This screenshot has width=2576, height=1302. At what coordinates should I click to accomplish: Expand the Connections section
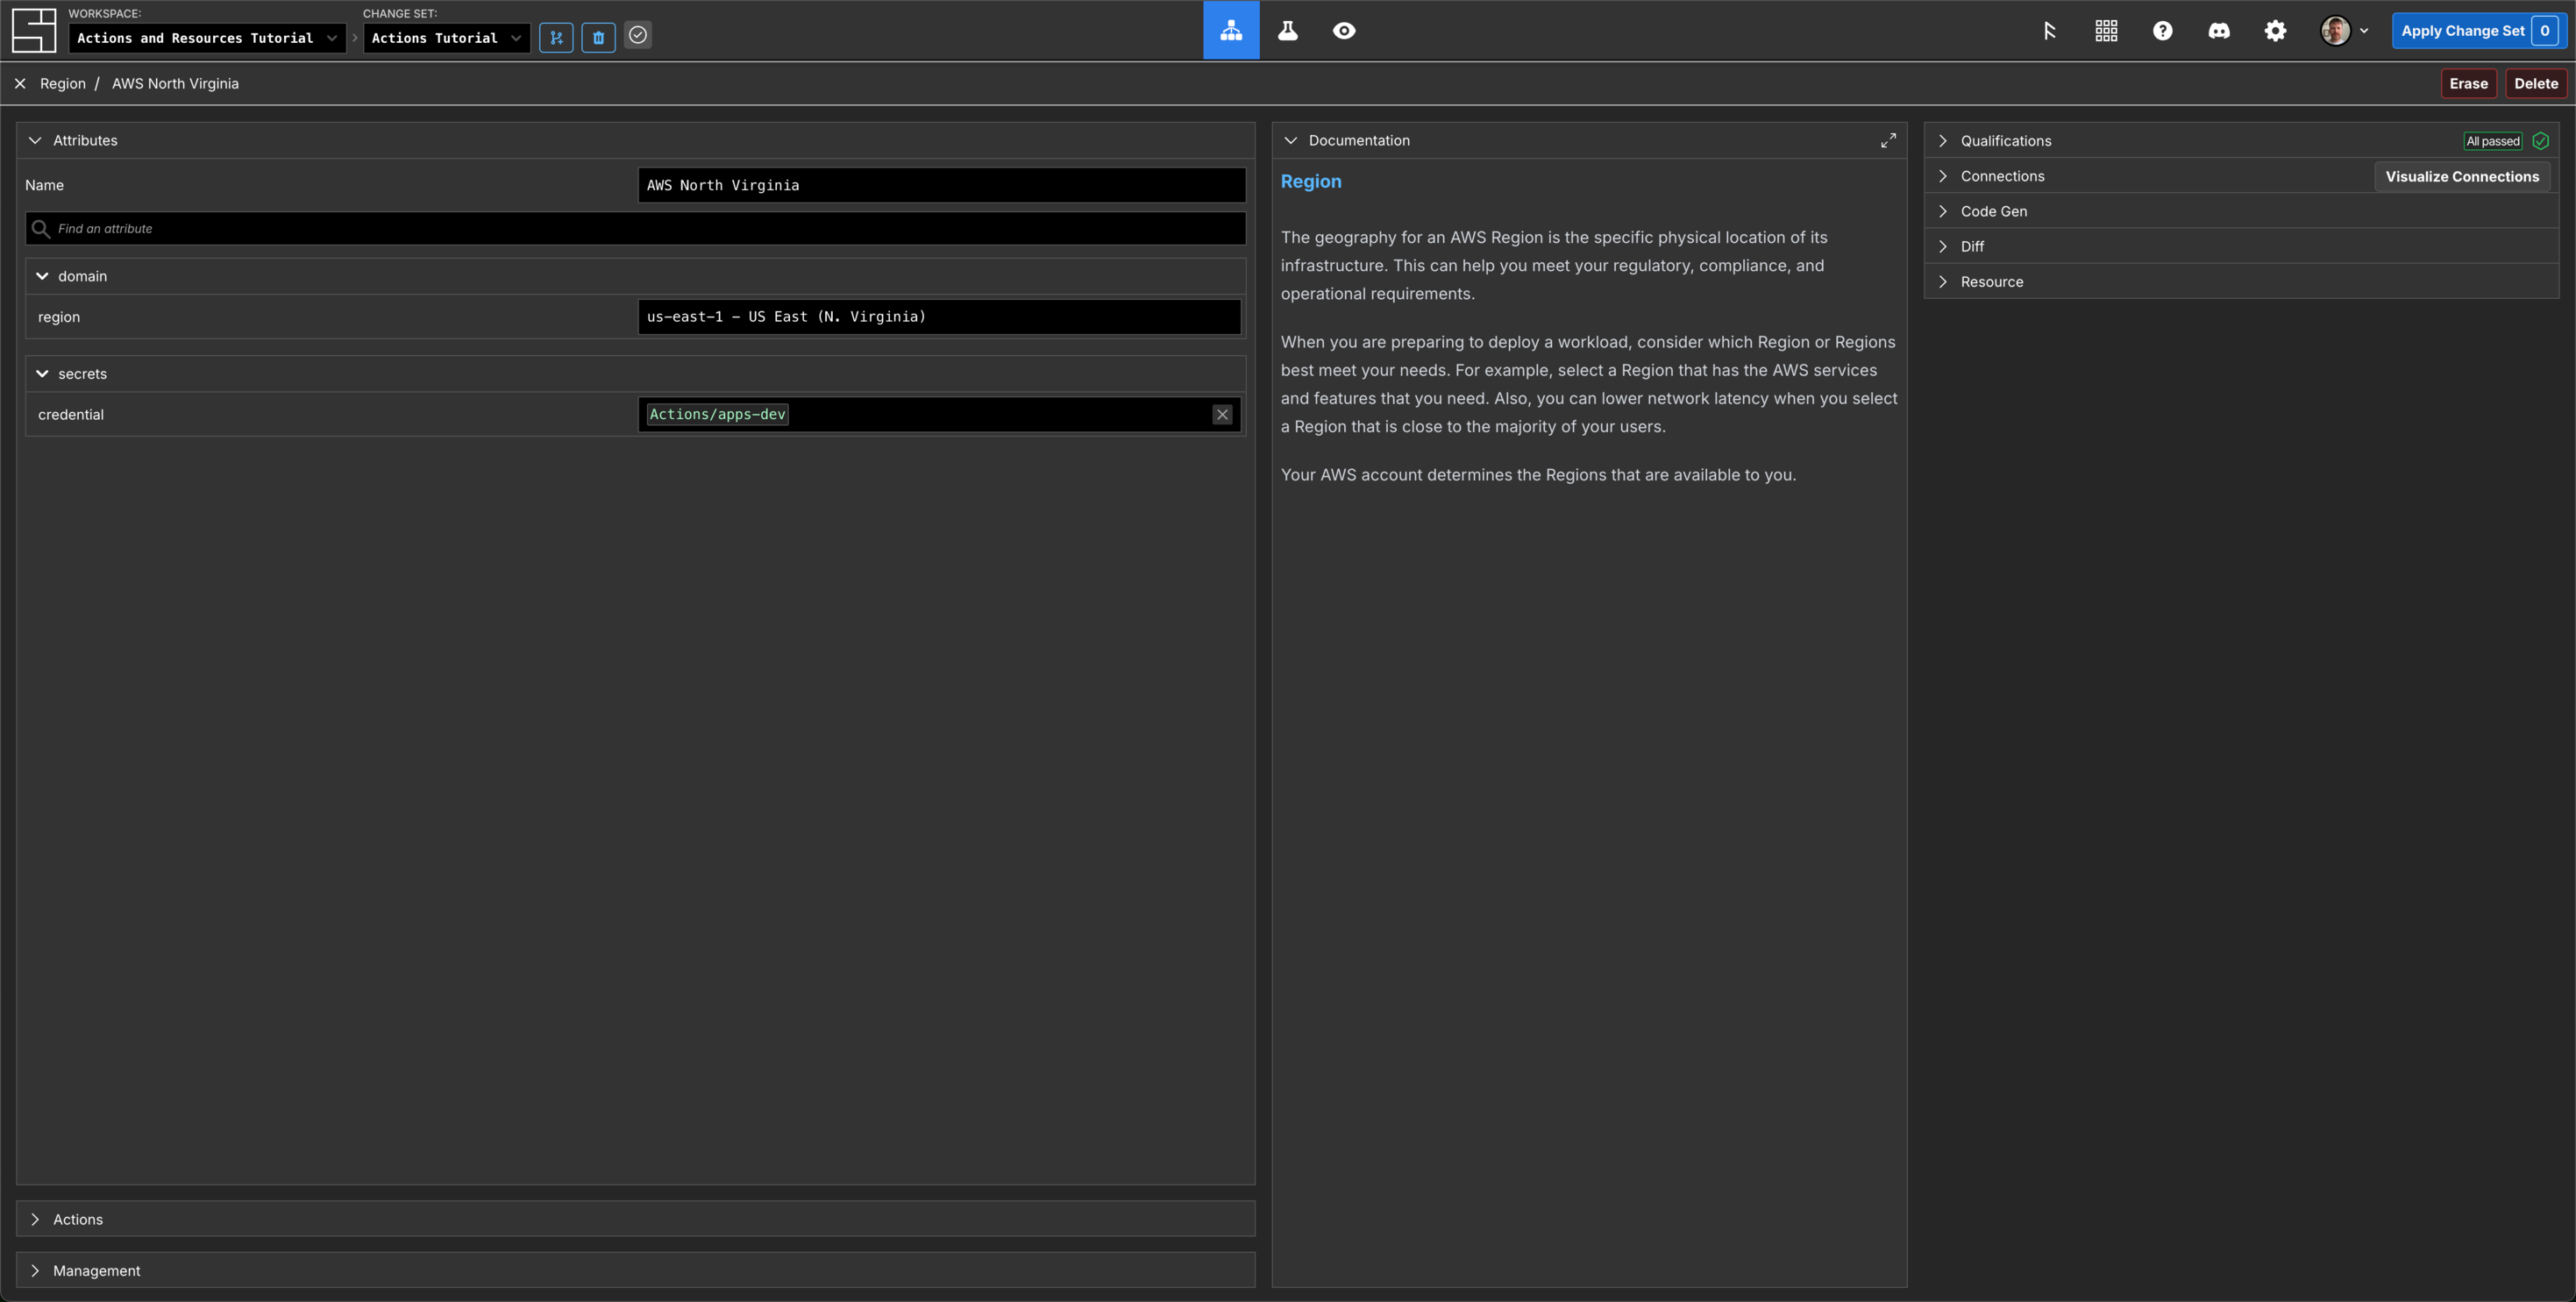[1942, 176]
